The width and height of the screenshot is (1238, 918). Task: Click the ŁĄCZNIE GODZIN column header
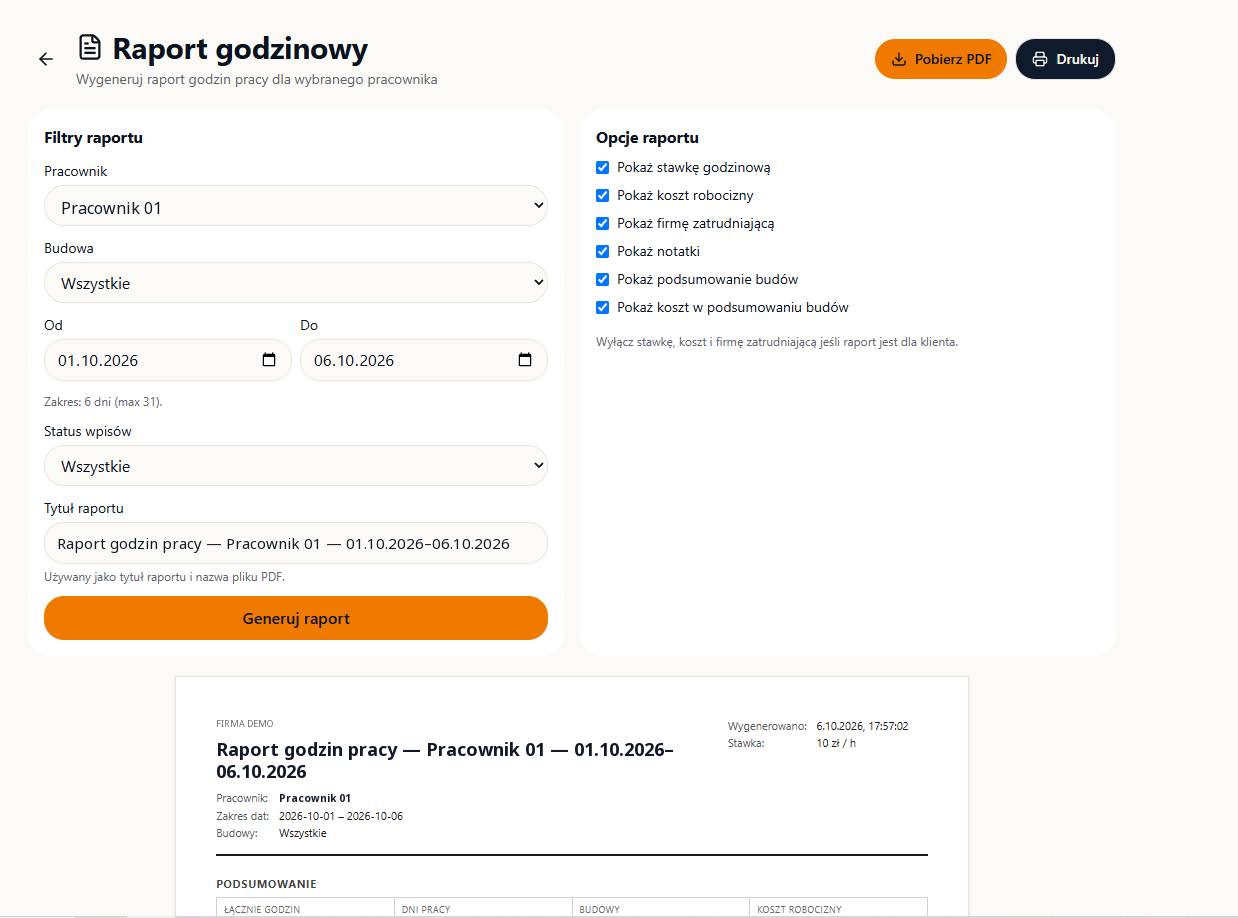262,910
